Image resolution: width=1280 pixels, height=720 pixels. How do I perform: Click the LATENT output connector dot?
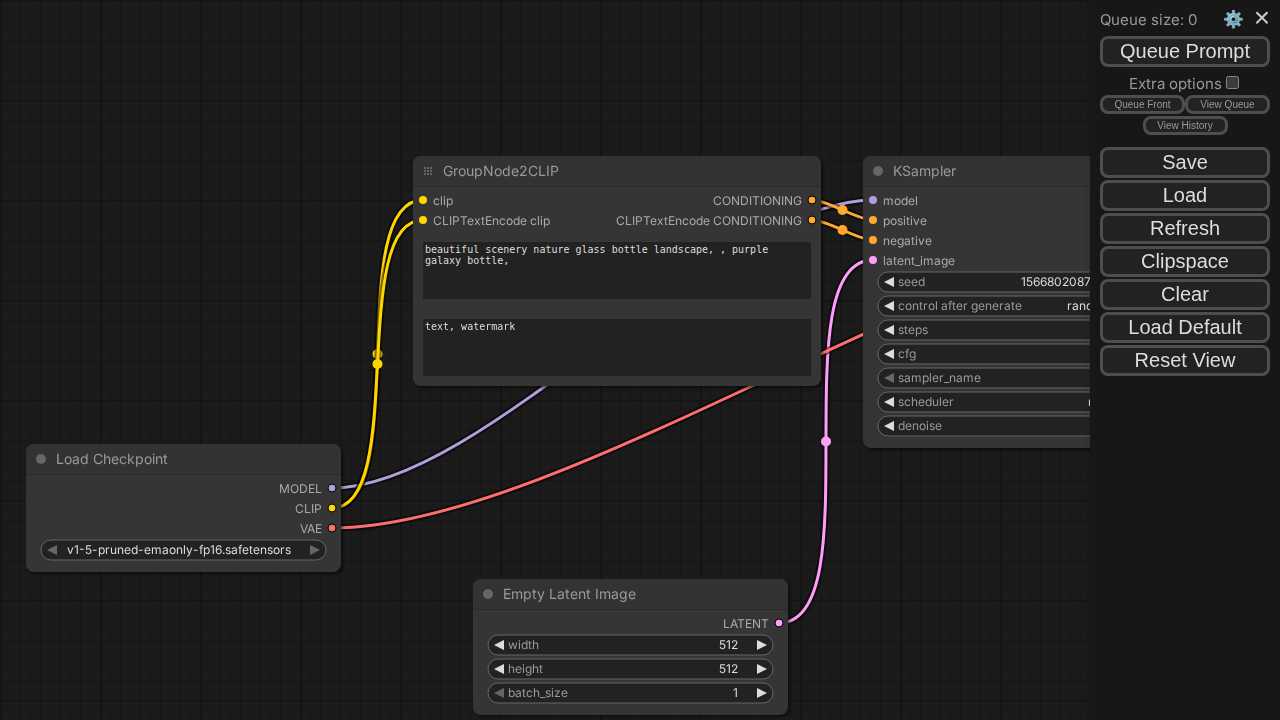coord(779,623)
